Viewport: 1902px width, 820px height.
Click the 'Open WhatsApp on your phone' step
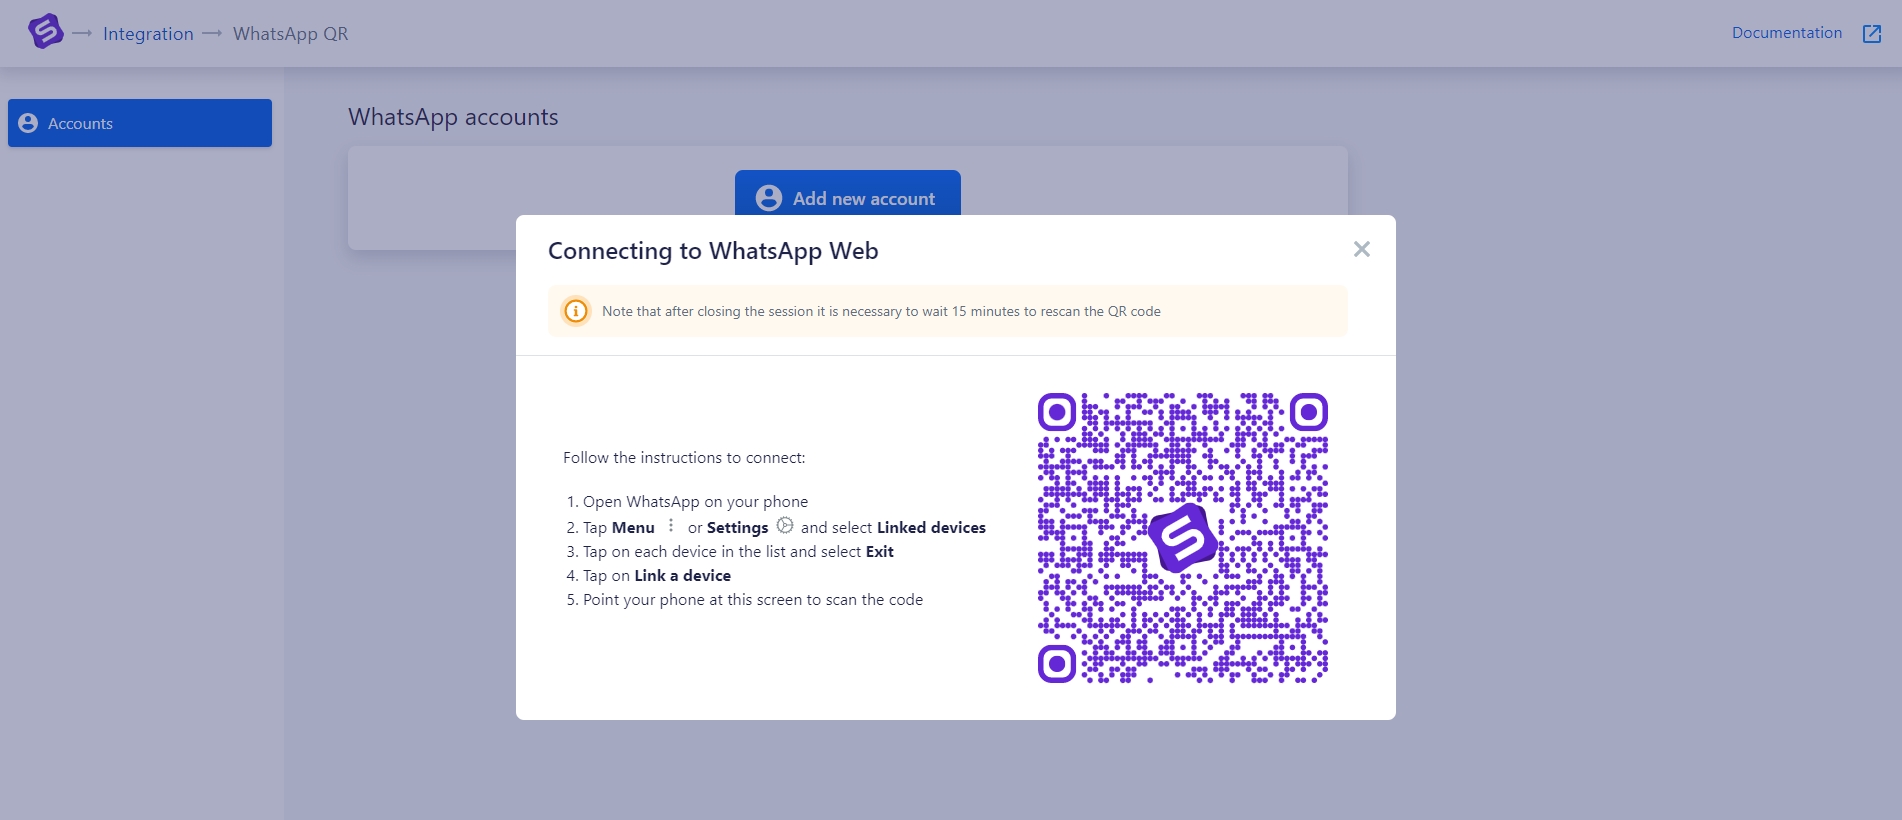point(695,502)
